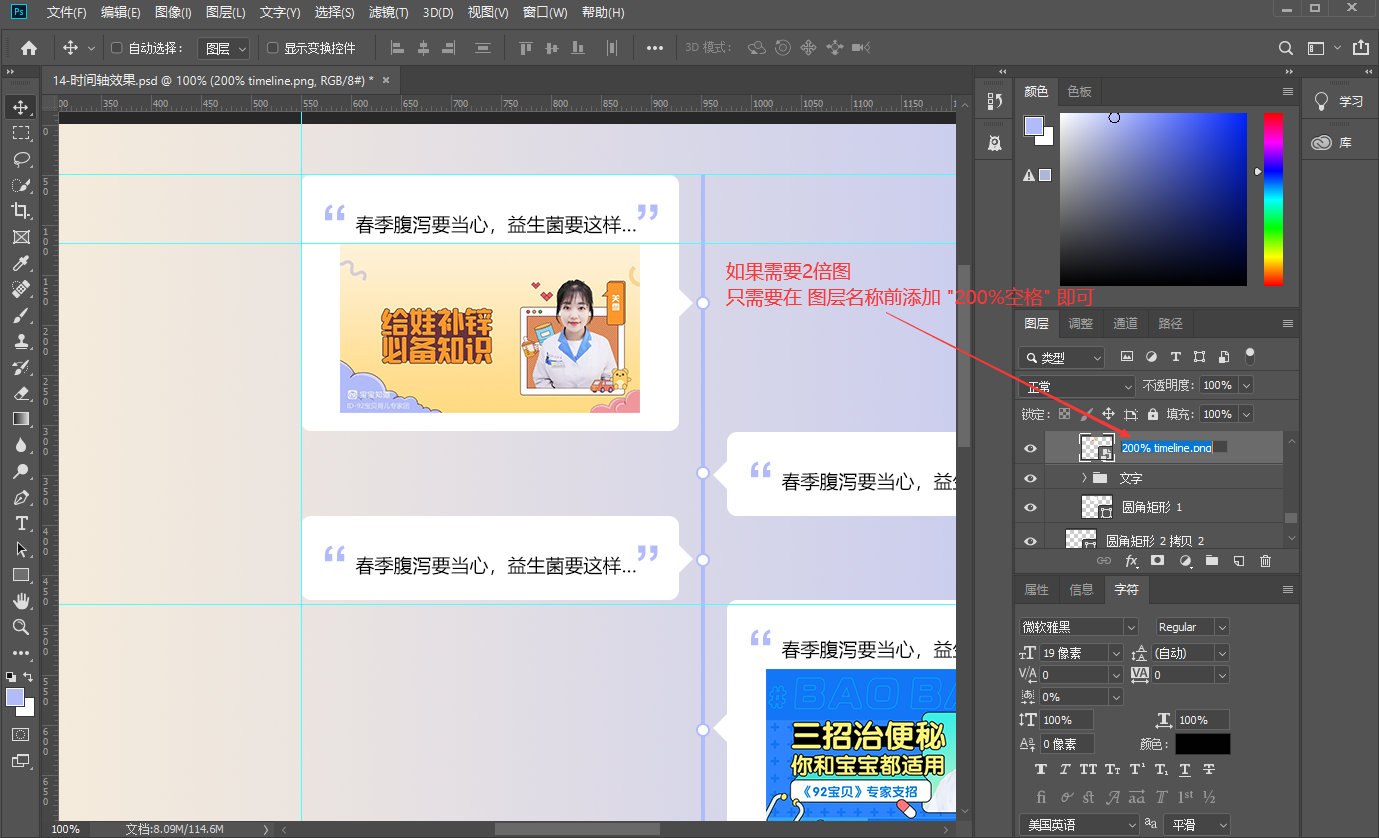This screenshot has height=838, width=1379.
Task: Select the Zoom tool in the toolbox
Action: coord(20,627)
